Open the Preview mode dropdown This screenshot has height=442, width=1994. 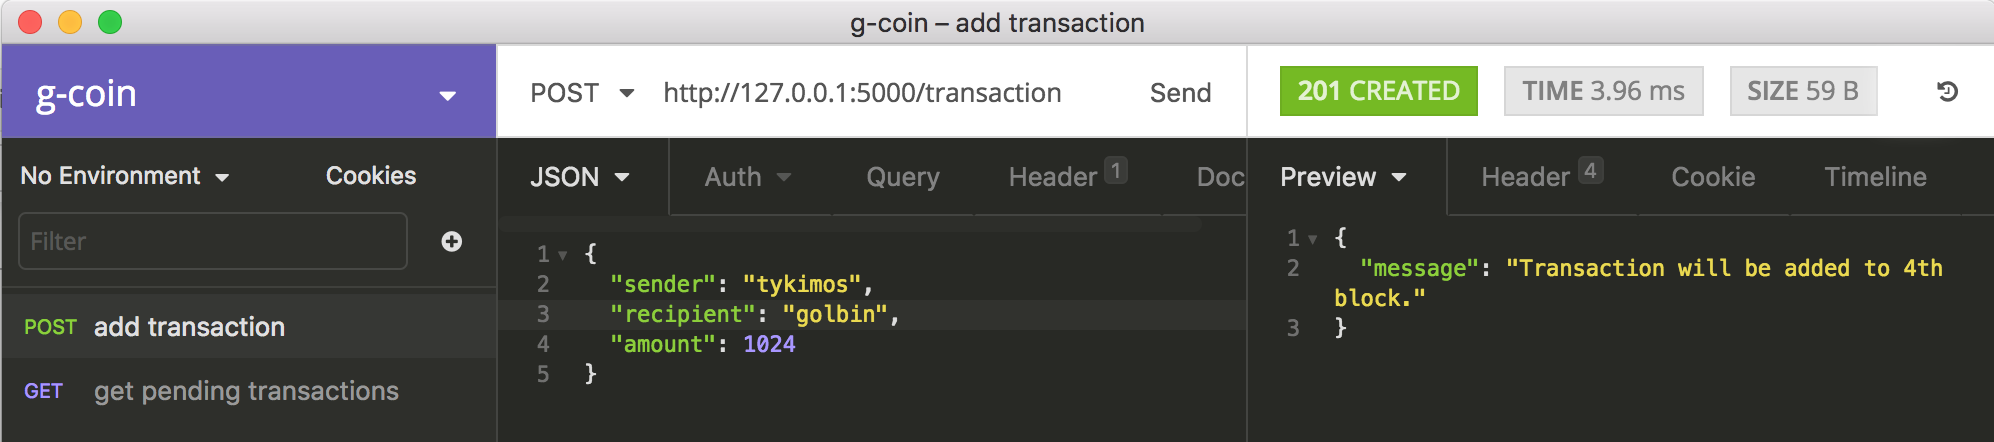tap(1343, 177)
